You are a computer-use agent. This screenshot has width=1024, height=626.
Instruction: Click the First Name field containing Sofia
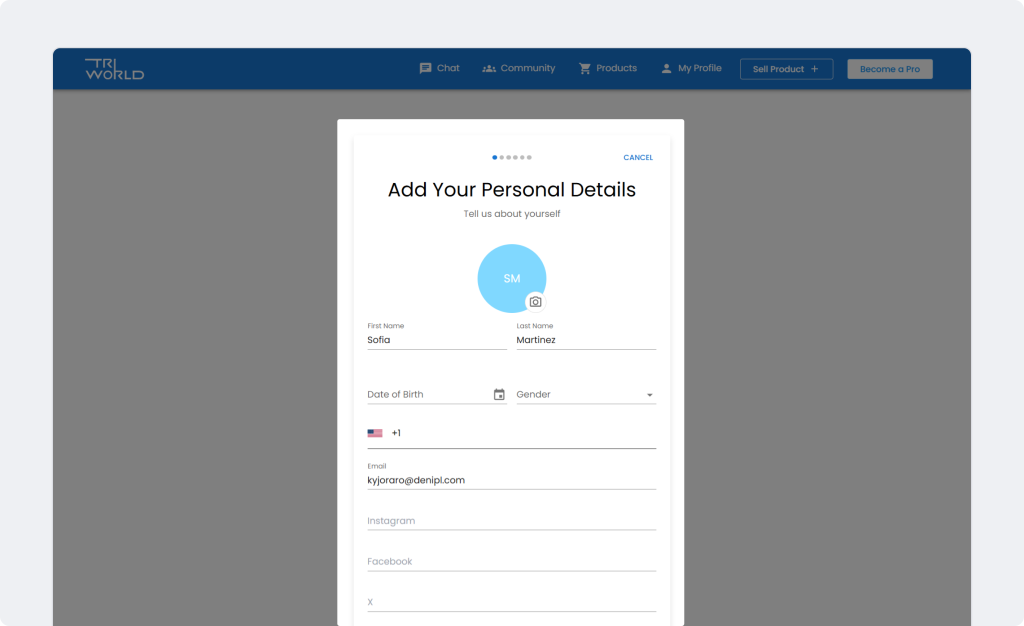tap(436, 340)
